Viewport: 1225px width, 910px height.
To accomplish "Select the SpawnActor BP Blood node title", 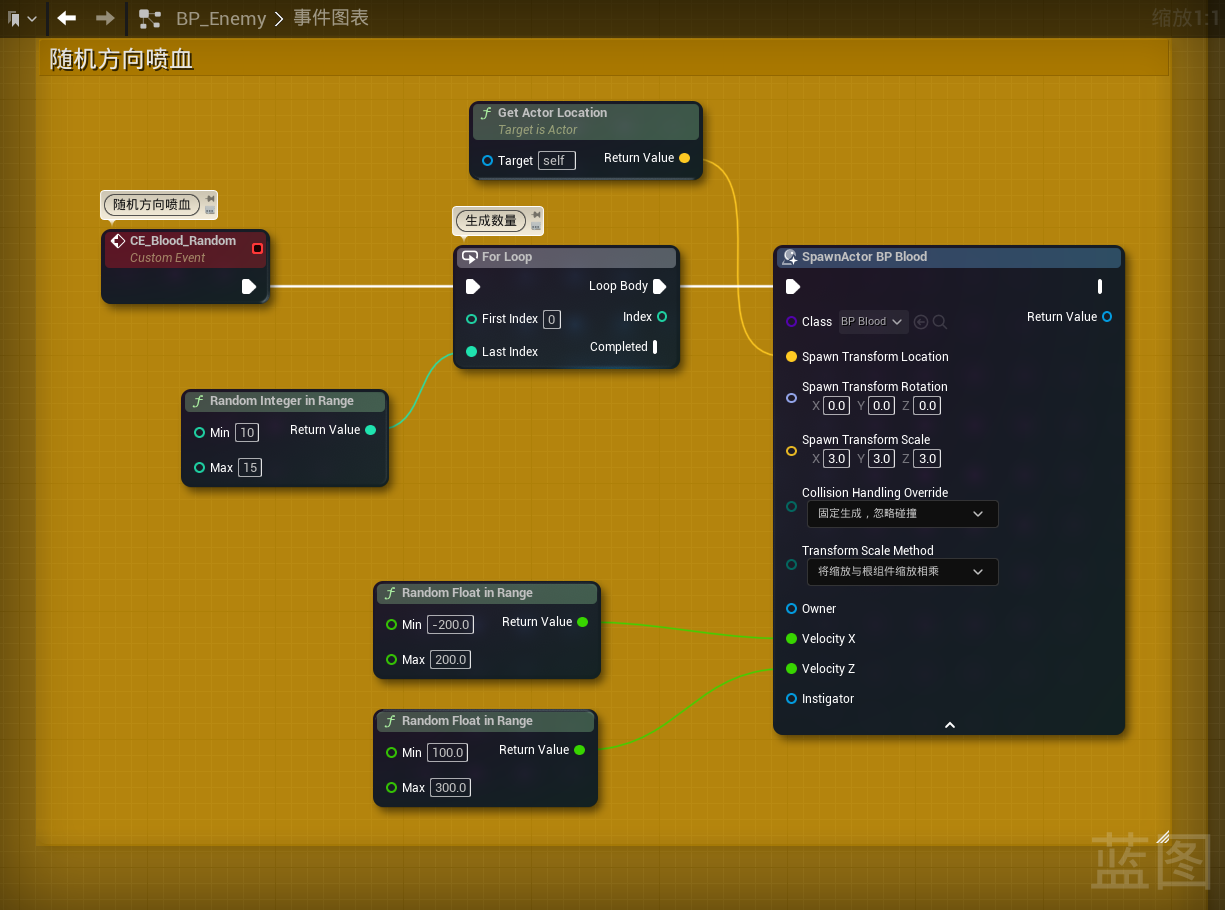I will [x=864, y=257].
